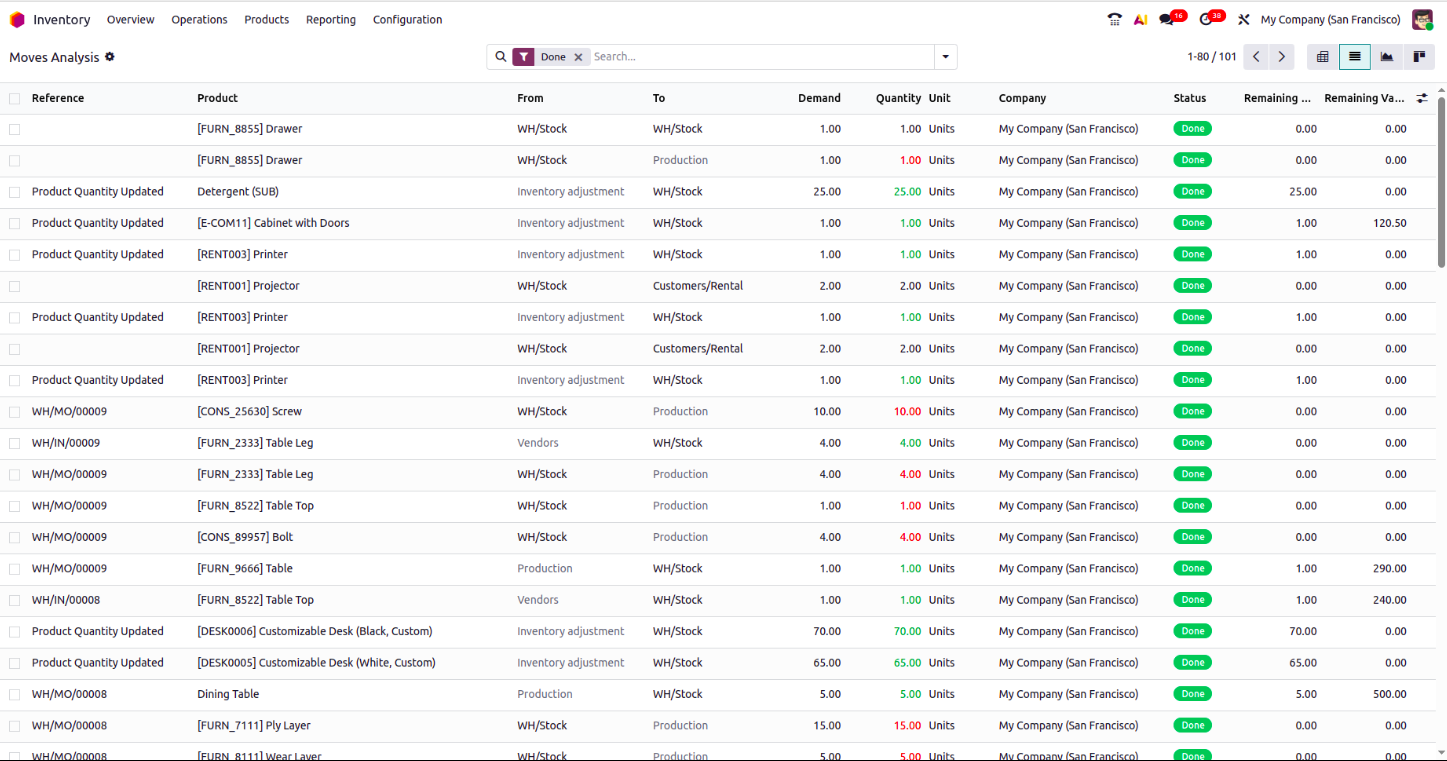Open the conversations messages icon
Screen dimensions: 1447x761
click(1167, 20)
